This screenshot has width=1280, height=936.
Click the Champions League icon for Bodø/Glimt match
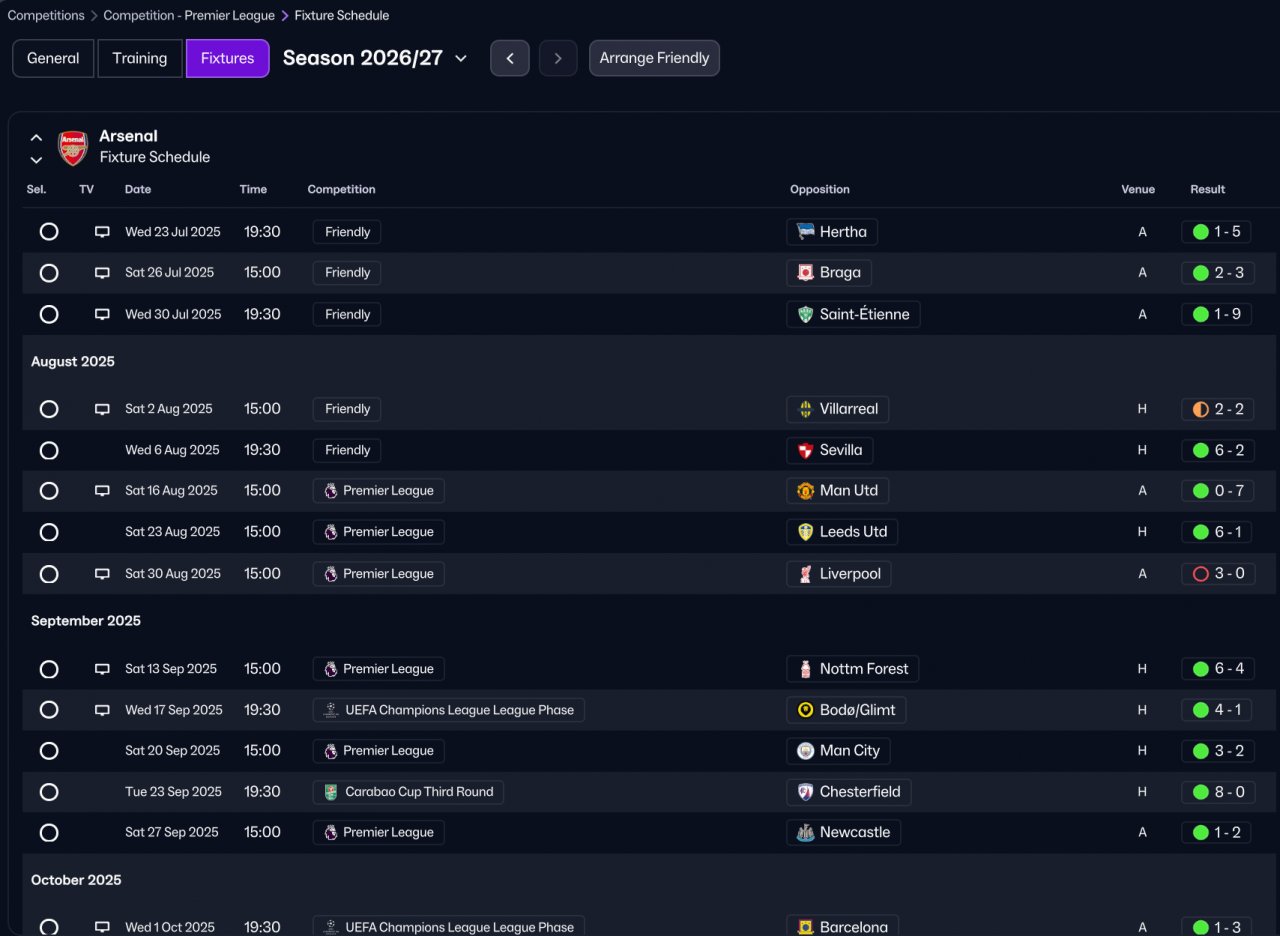[x=331, y=710]
